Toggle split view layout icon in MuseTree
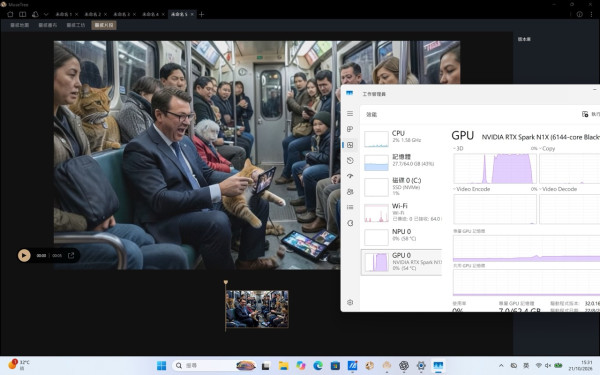The width and height of the screenshot is (600, 375). (x=23, y=14)
